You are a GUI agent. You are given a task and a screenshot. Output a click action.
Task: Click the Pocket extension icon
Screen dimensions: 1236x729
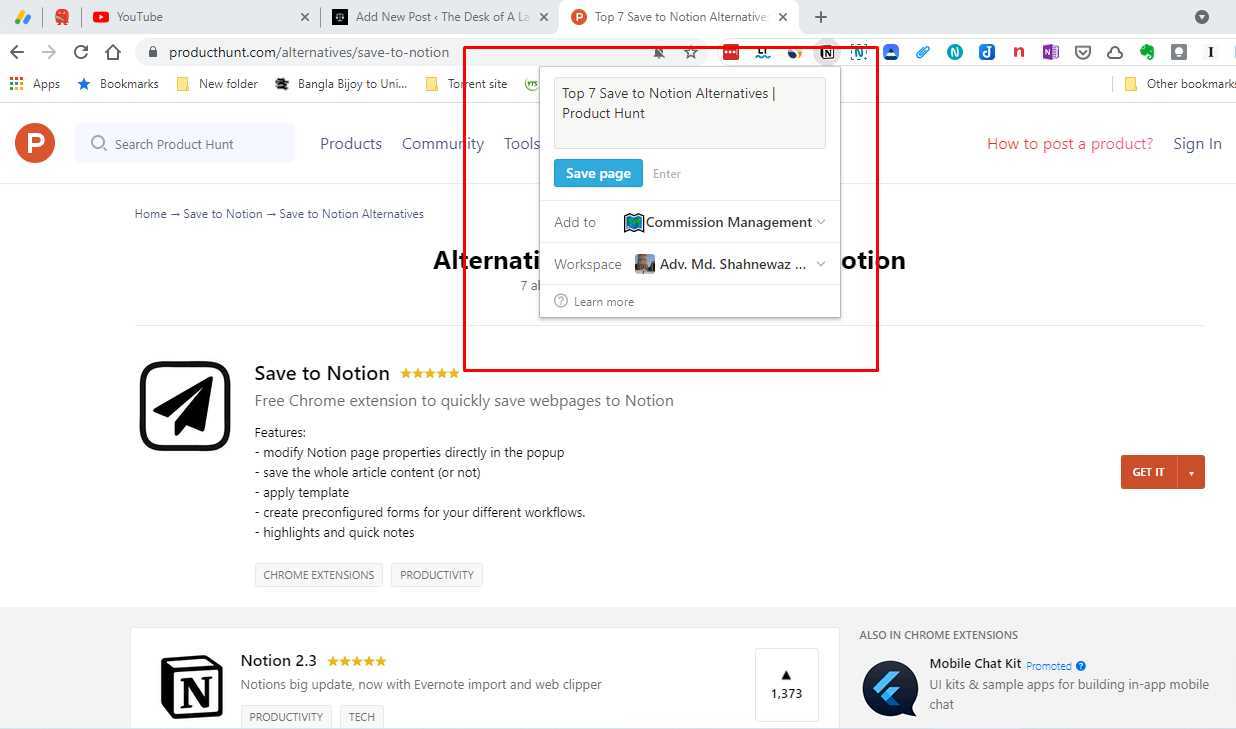coord(1083,52)
